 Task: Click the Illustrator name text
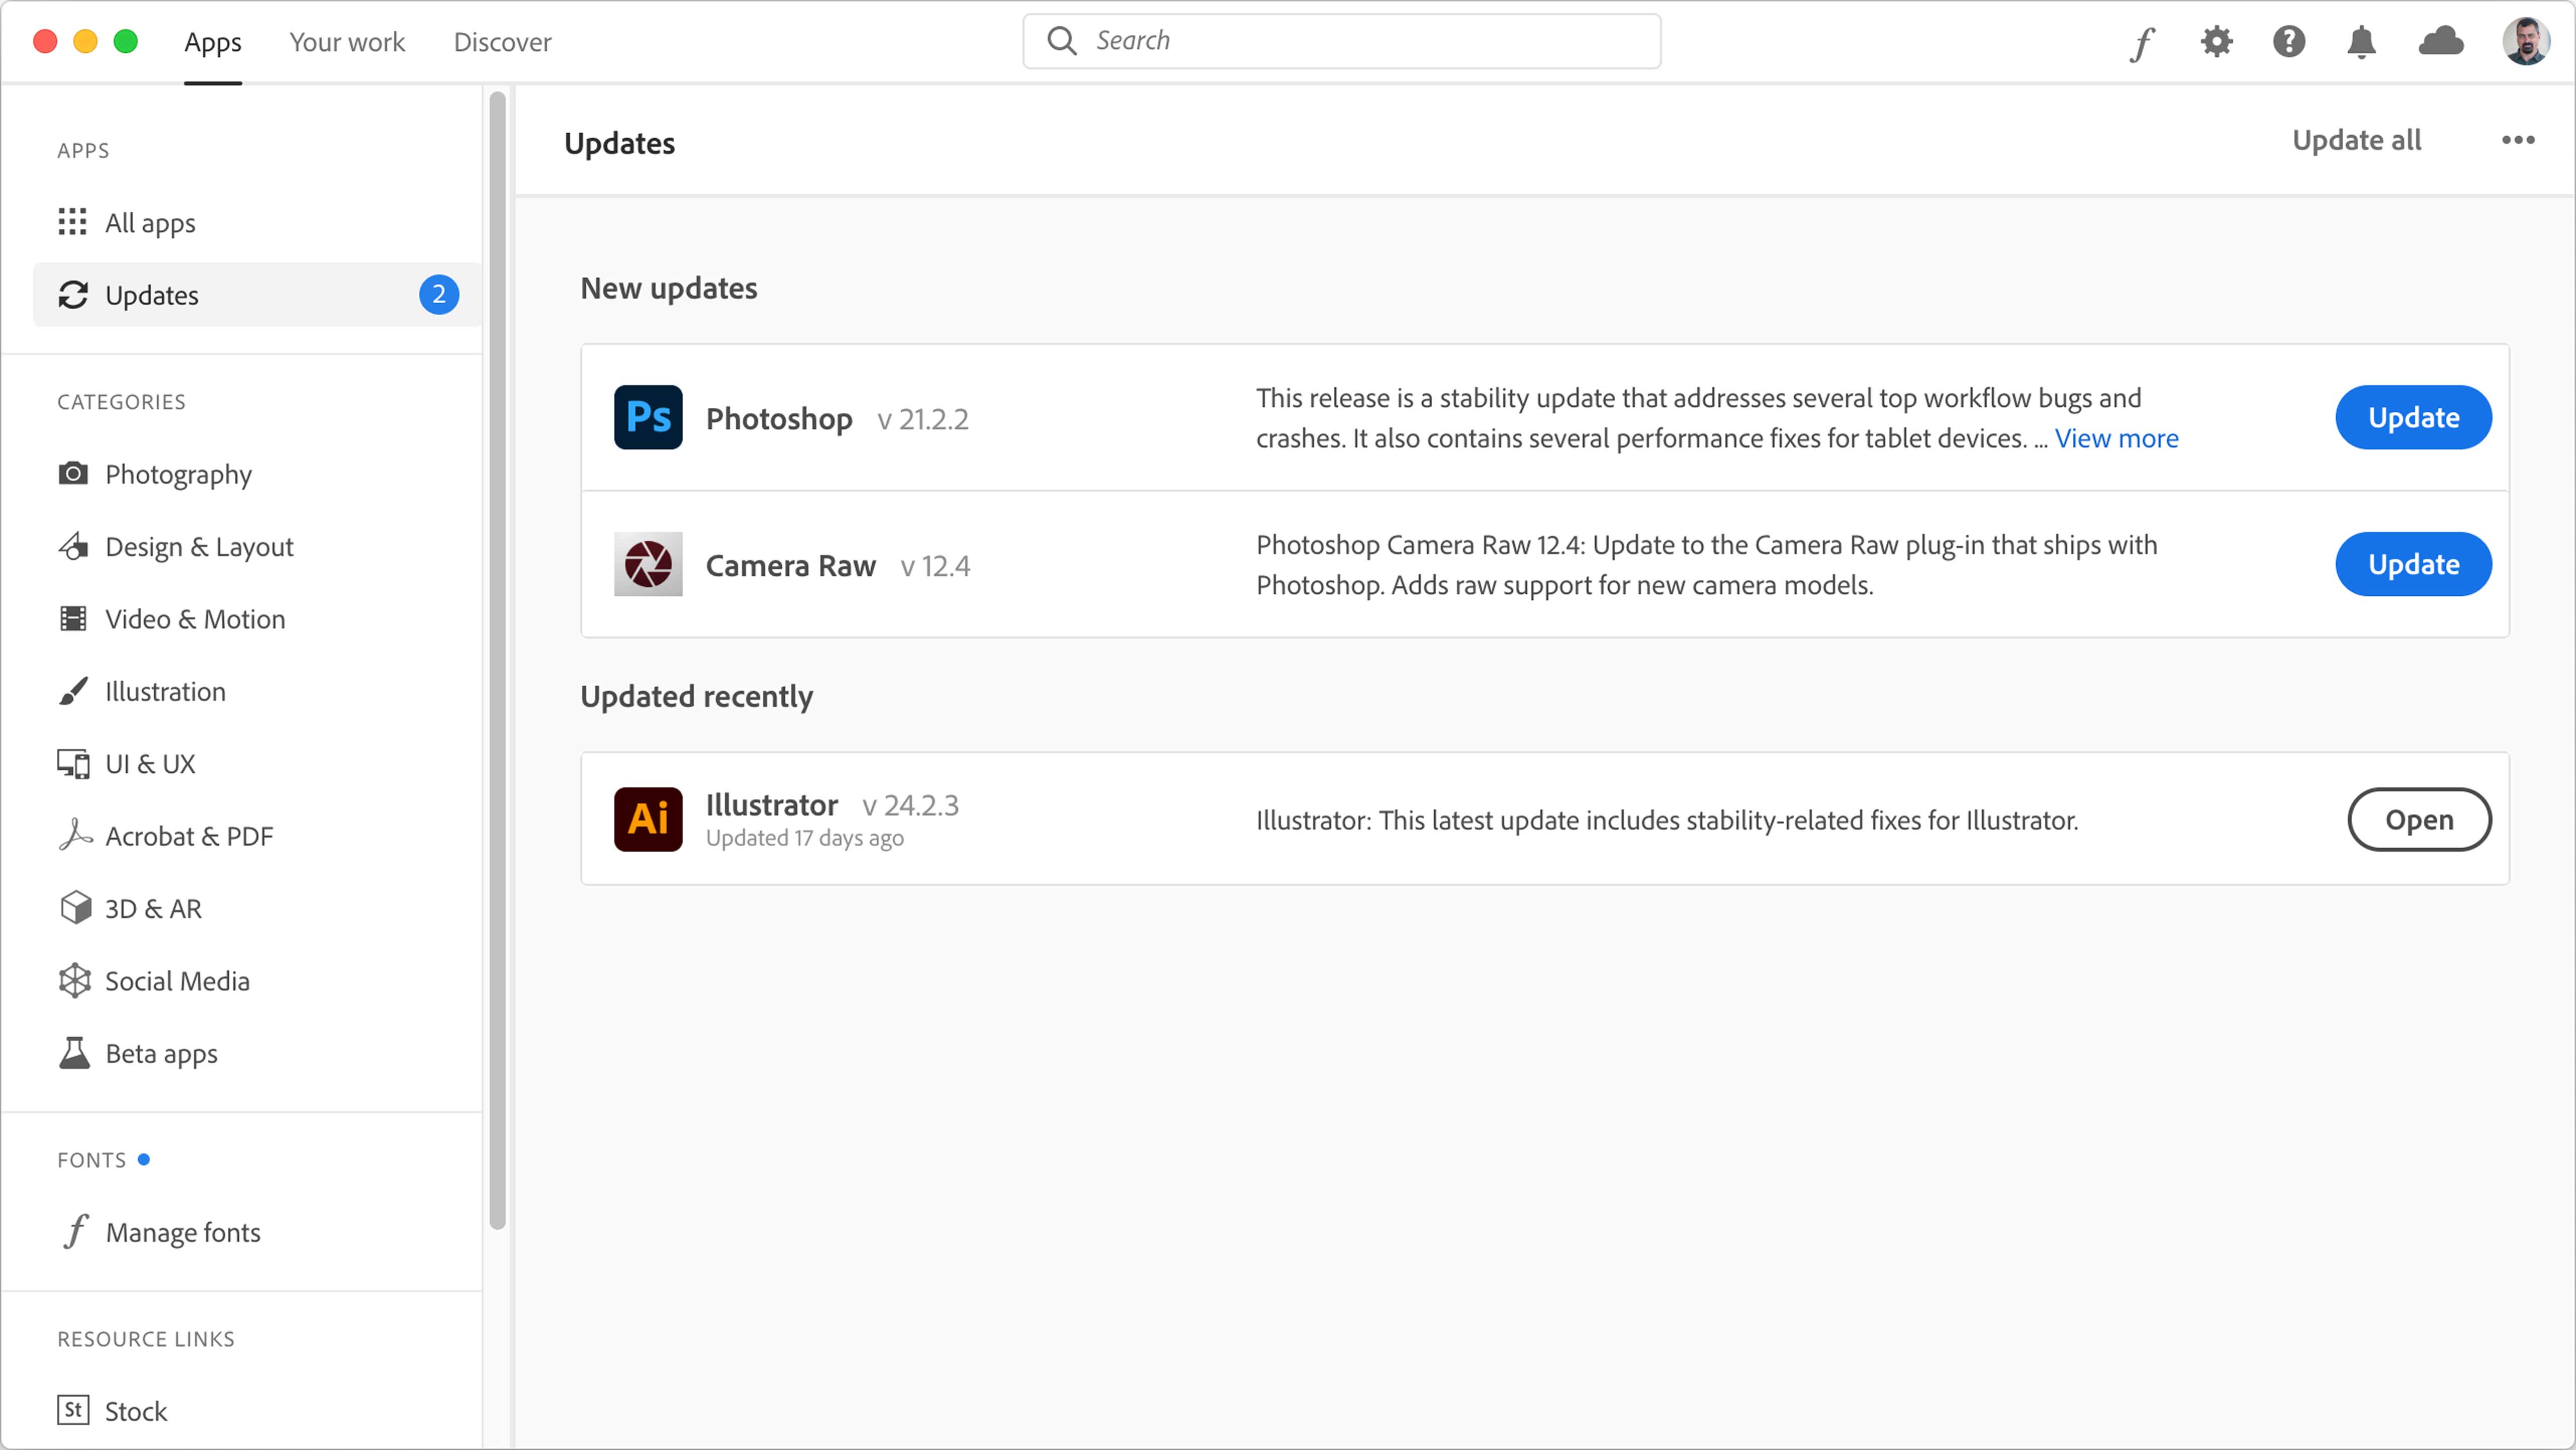tap(772, 804)
